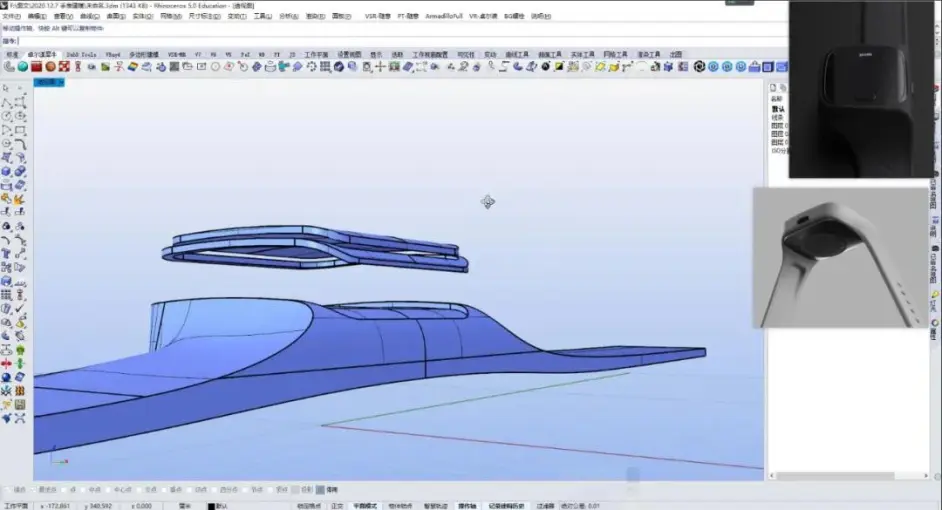Click the horizontal scrollbar in the right panel
Screen dimensions: 942x510
pyautogui.click(x=849, y=476)
